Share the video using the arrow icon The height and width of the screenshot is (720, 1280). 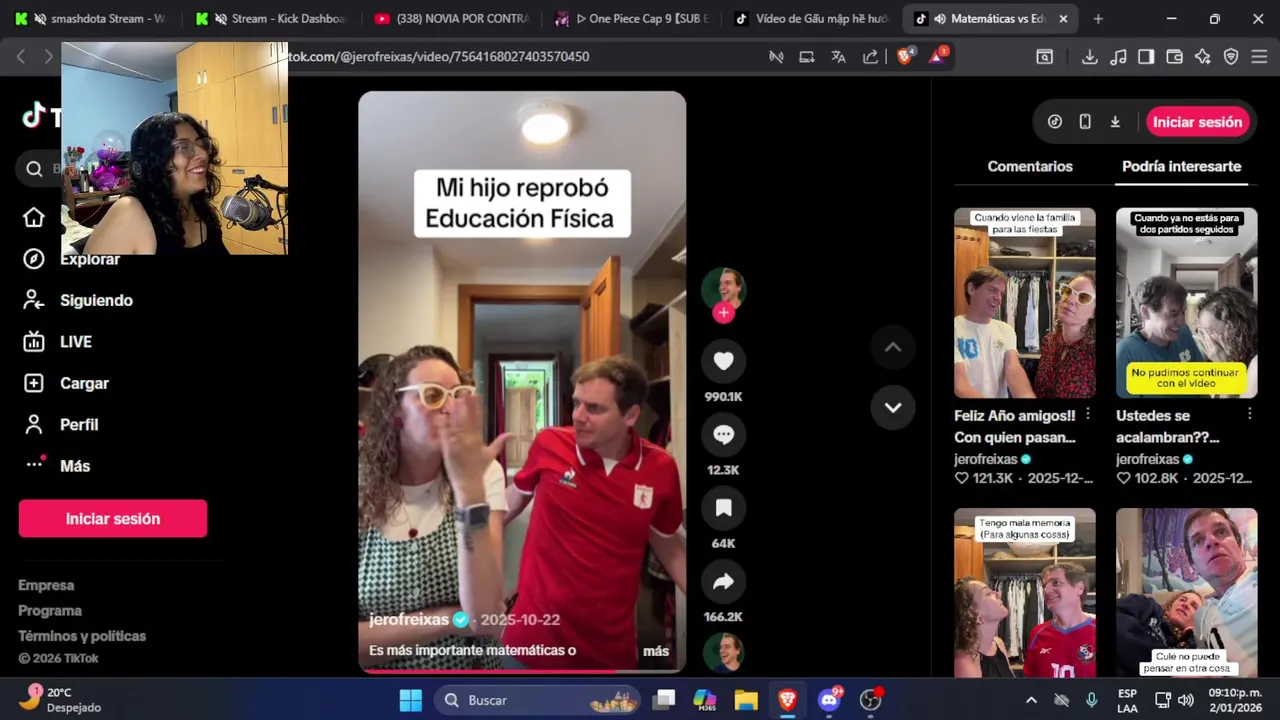pos(723,582)
